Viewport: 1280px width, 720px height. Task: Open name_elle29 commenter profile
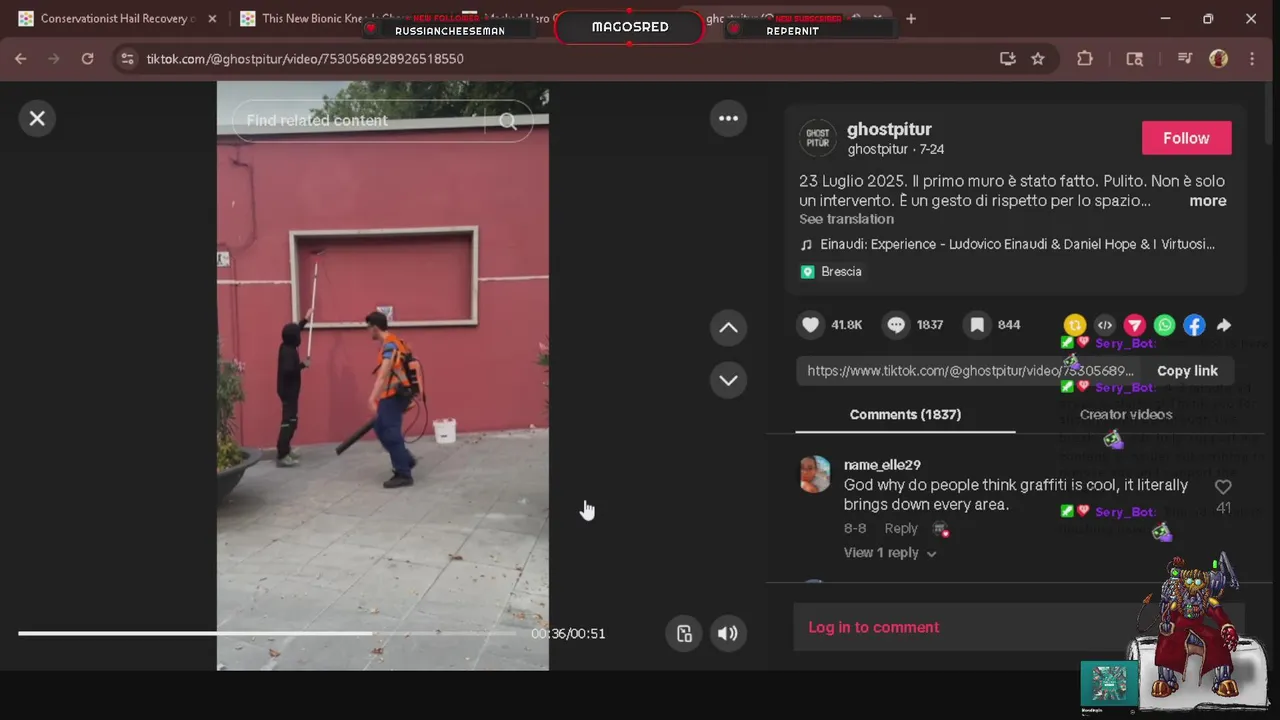point(882,465)
